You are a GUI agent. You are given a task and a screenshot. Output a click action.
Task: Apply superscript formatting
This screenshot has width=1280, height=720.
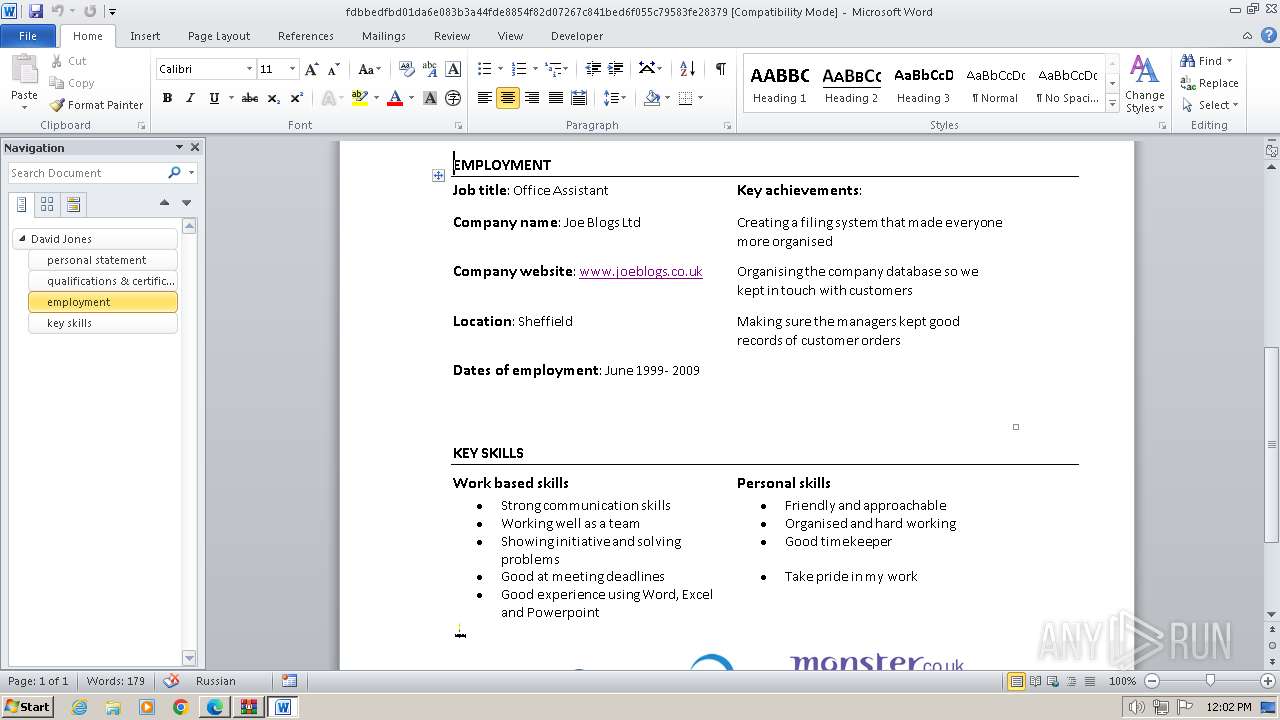(297, 98)
